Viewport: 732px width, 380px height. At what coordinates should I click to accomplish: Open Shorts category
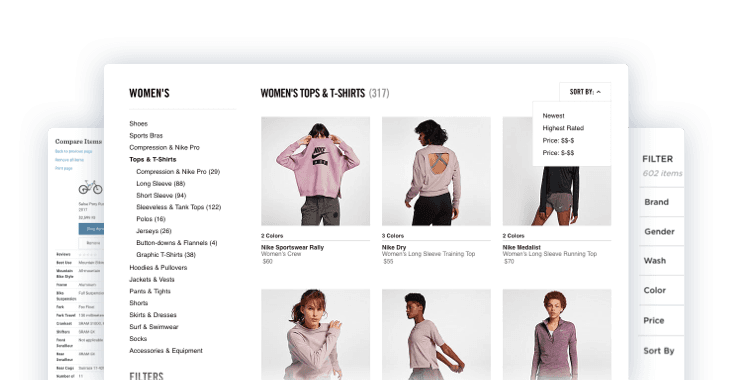139,303
